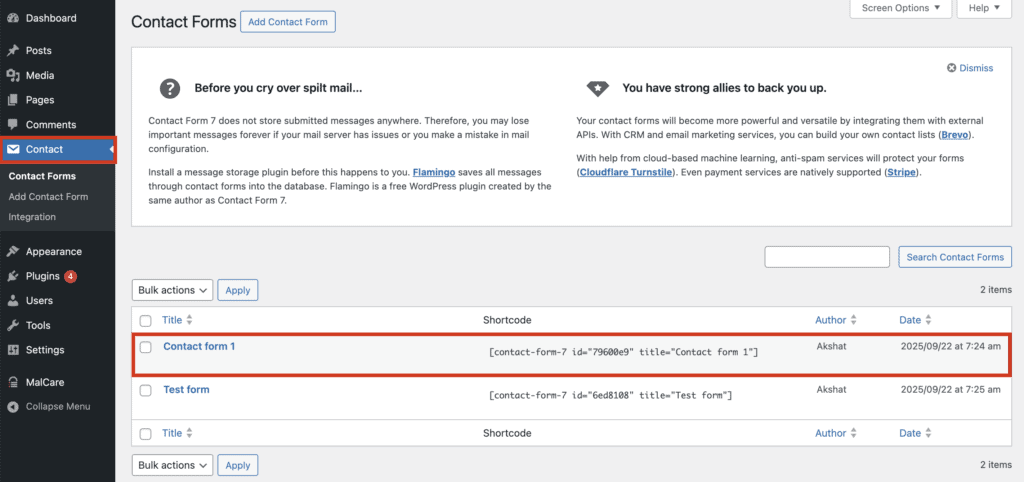Click the Plugins update count badge

[71, 276]
